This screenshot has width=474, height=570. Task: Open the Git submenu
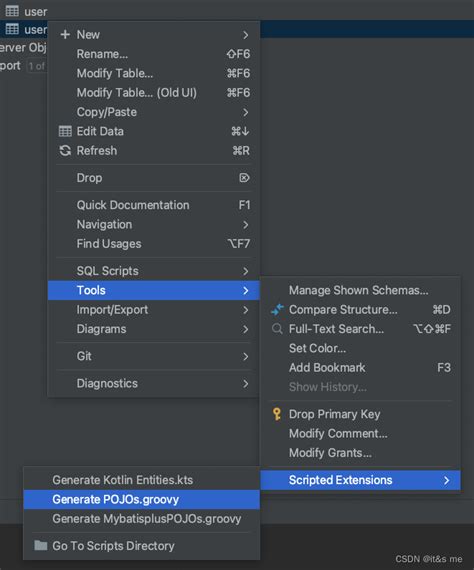tap(154, 356)
